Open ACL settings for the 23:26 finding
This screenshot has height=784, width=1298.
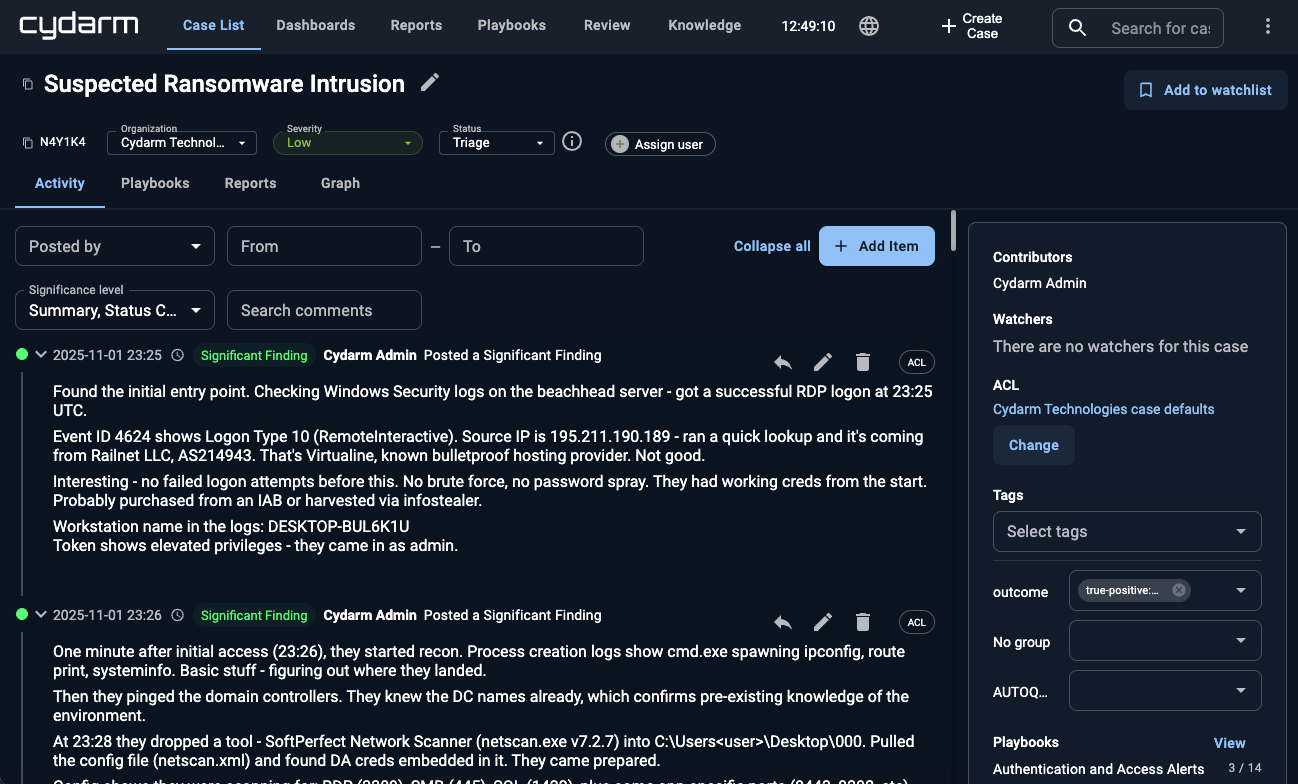tap(916, 622)
